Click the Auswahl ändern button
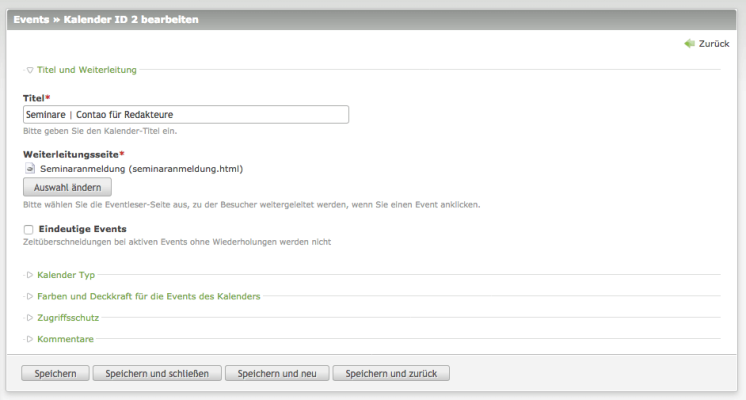 [67, 187]
